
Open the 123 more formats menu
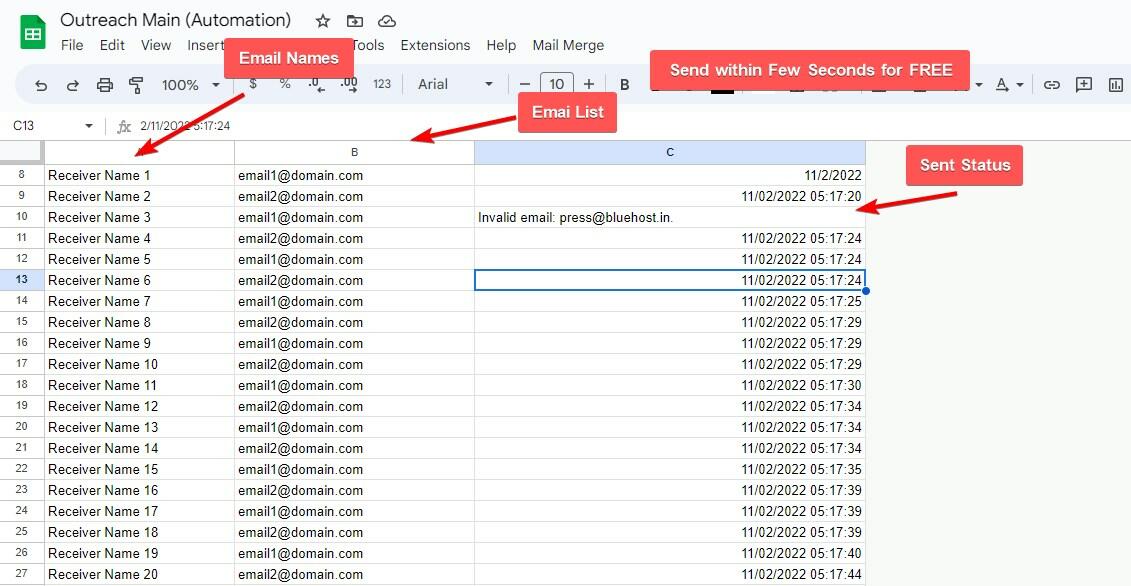coord(382,84)
